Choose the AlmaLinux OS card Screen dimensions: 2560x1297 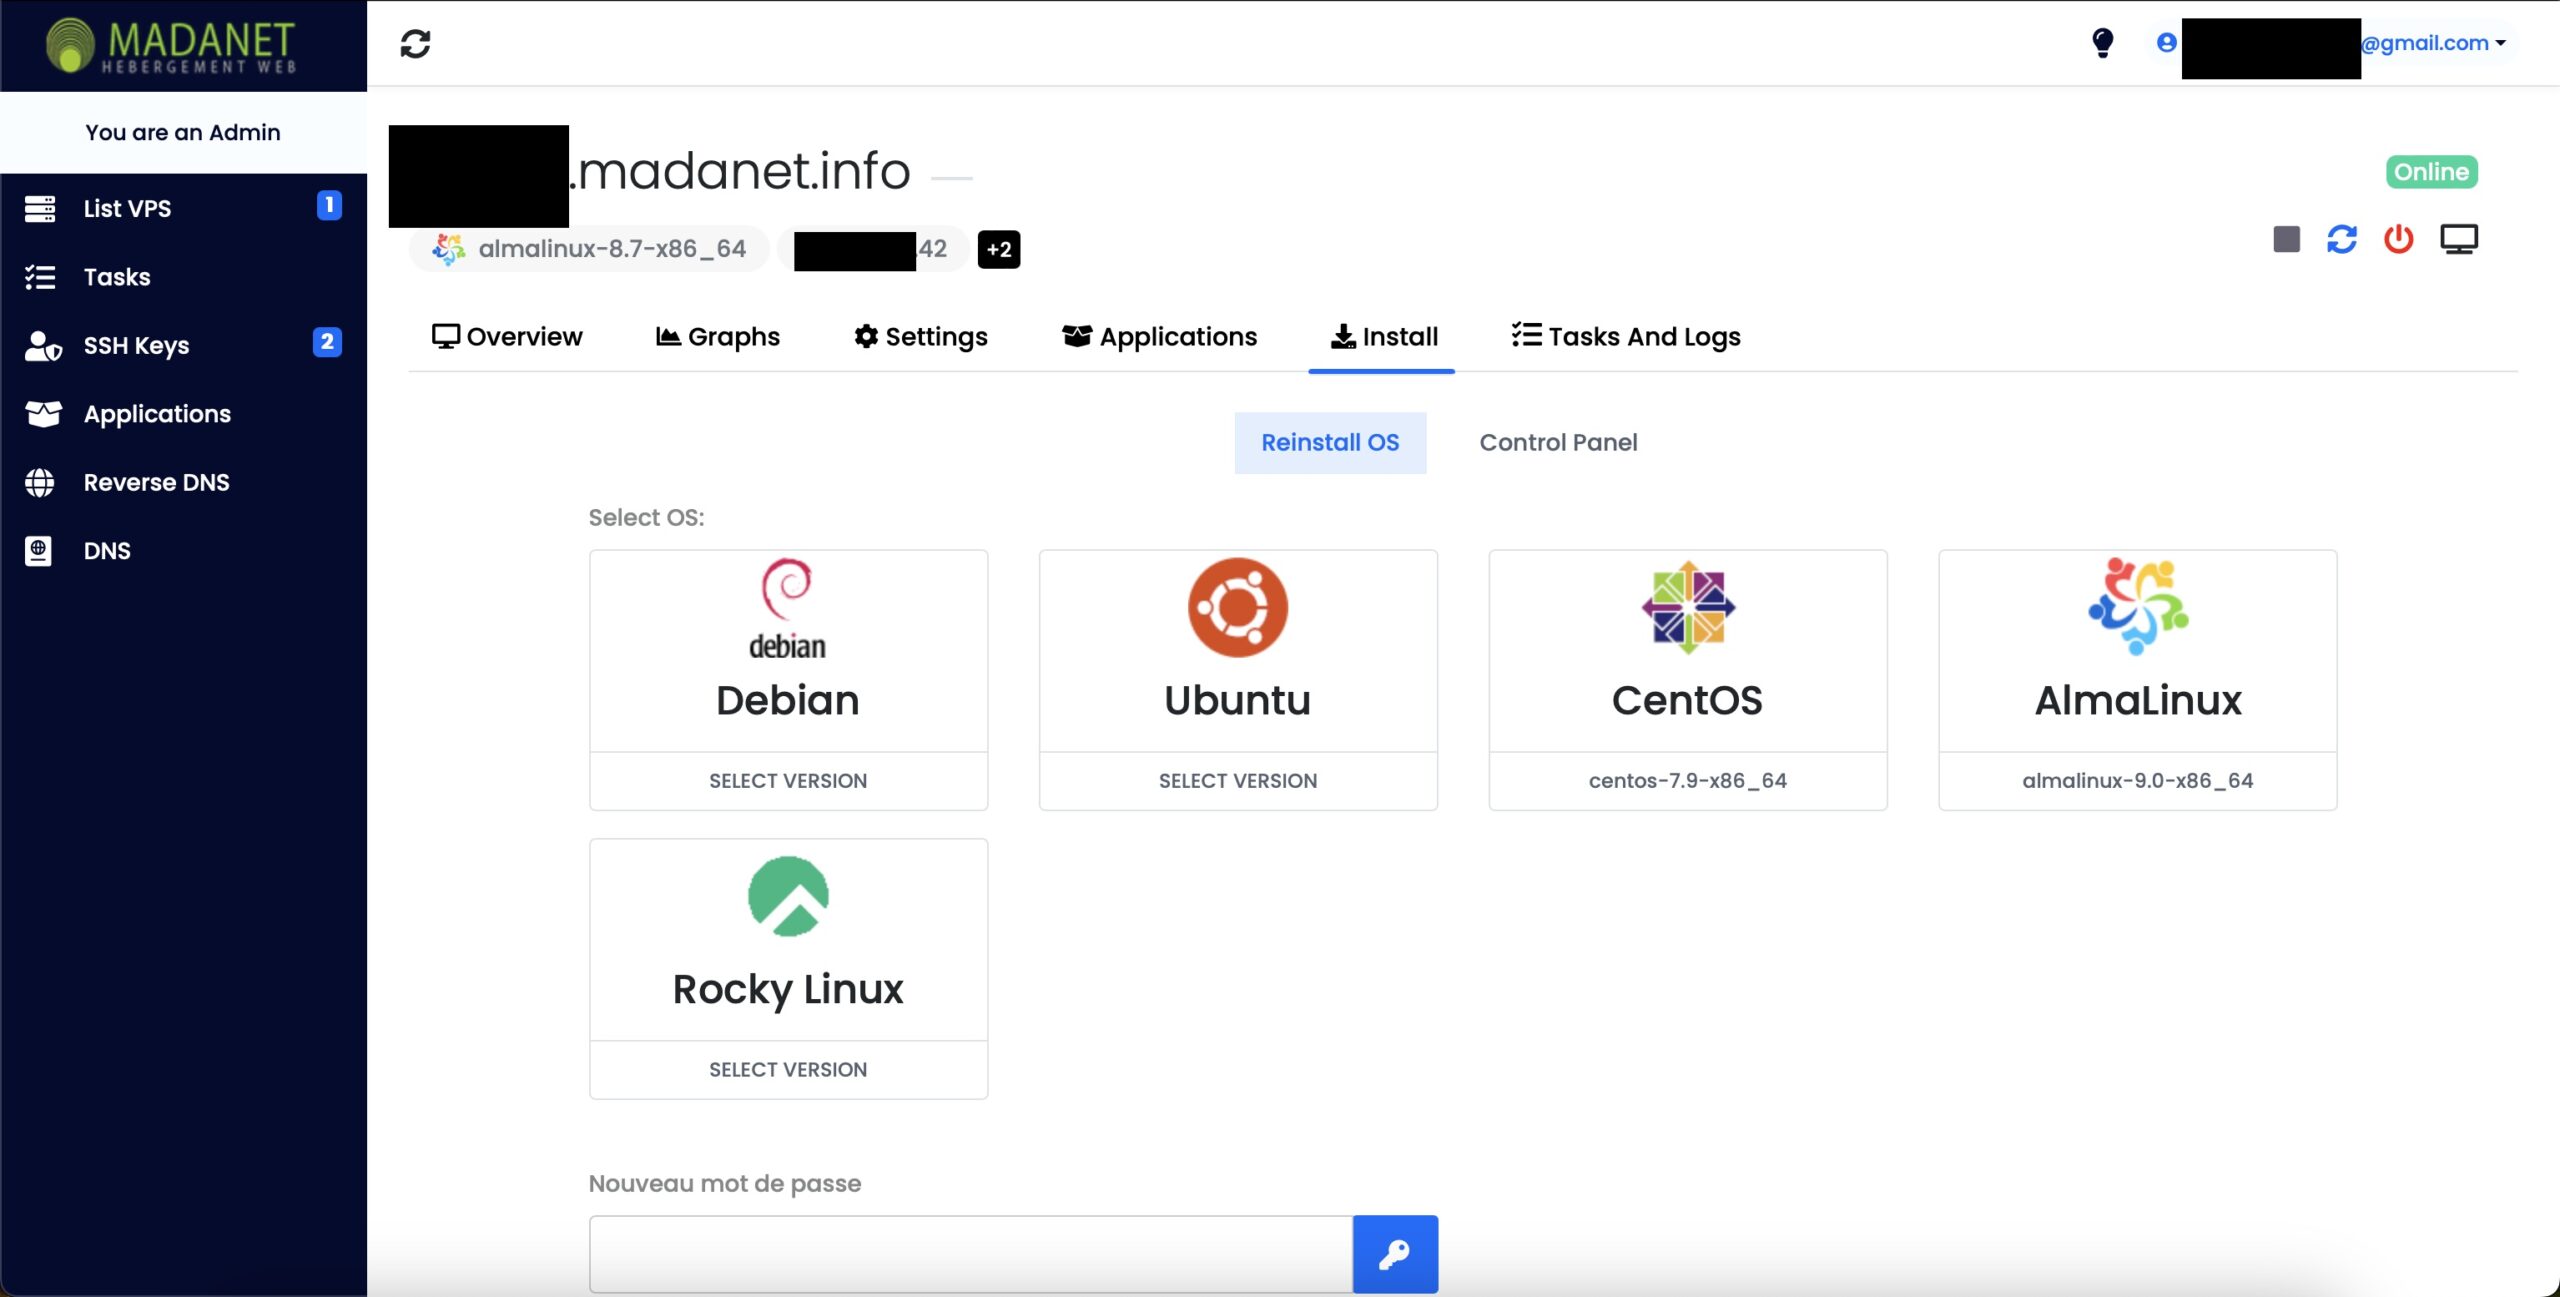click(x=2138, y=651)
